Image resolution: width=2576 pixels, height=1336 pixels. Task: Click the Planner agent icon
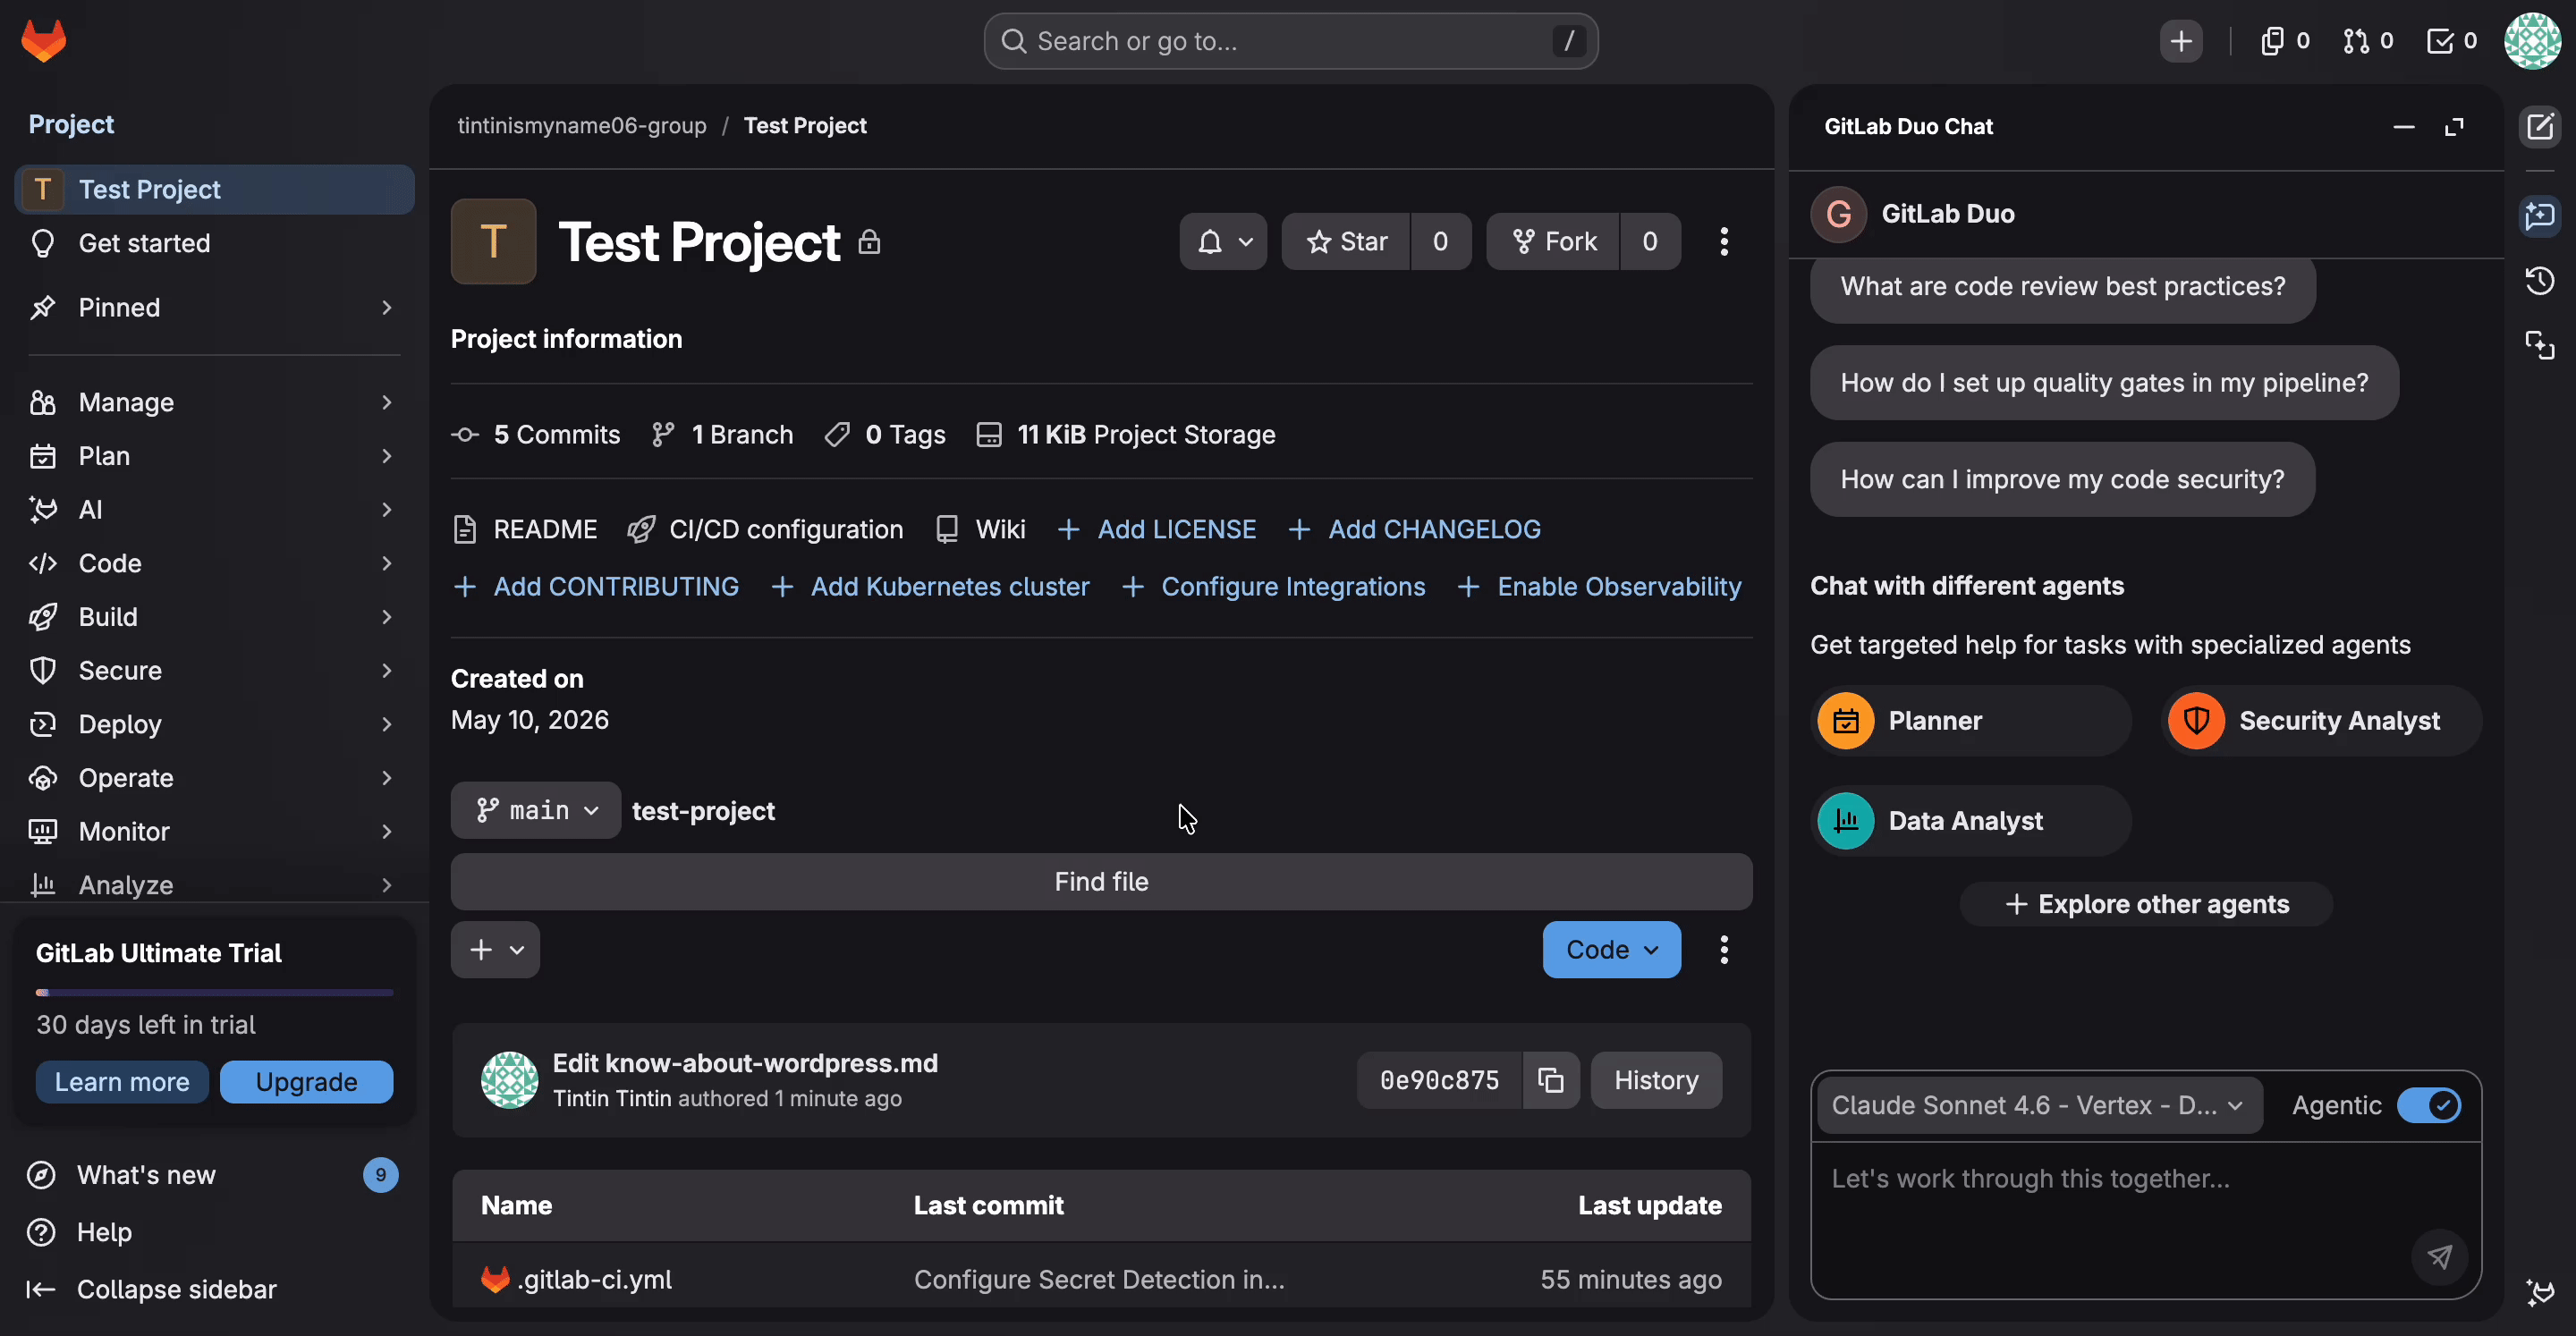click(x=1846, y=720)
